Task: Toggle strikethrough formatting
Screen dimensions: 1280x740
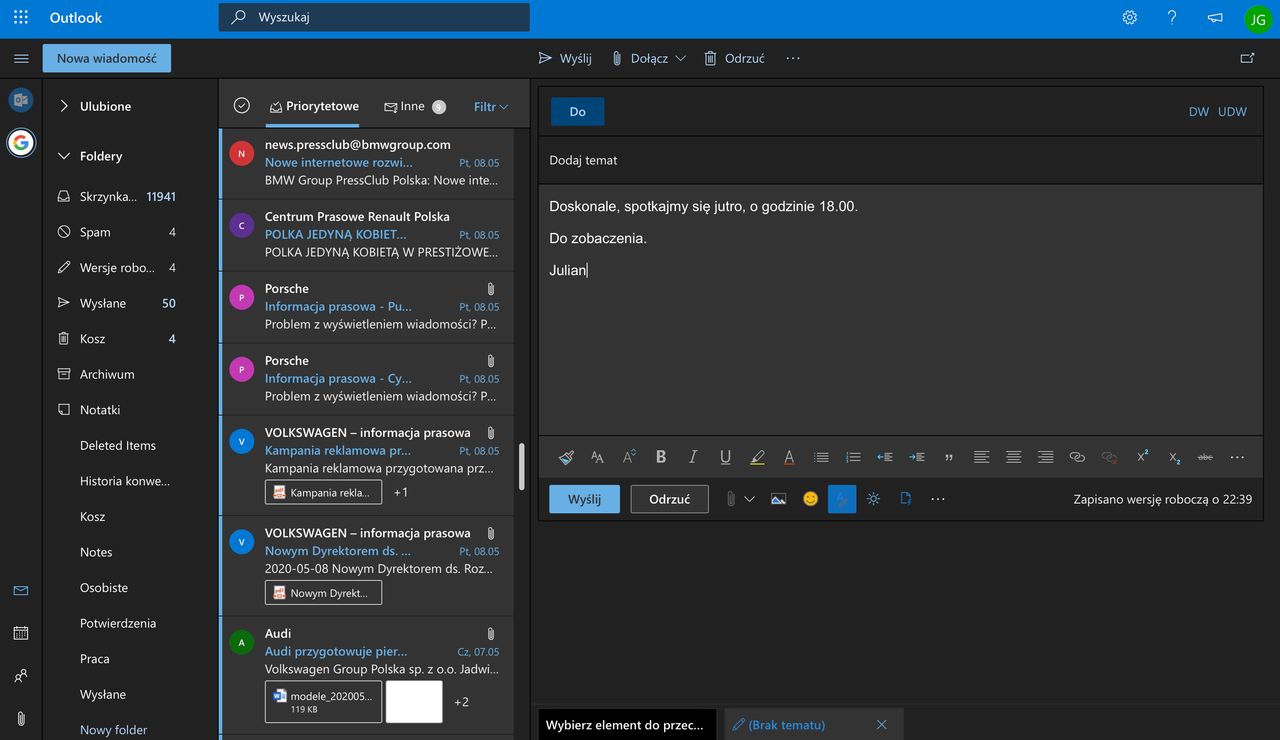Action: point(1205,457)
